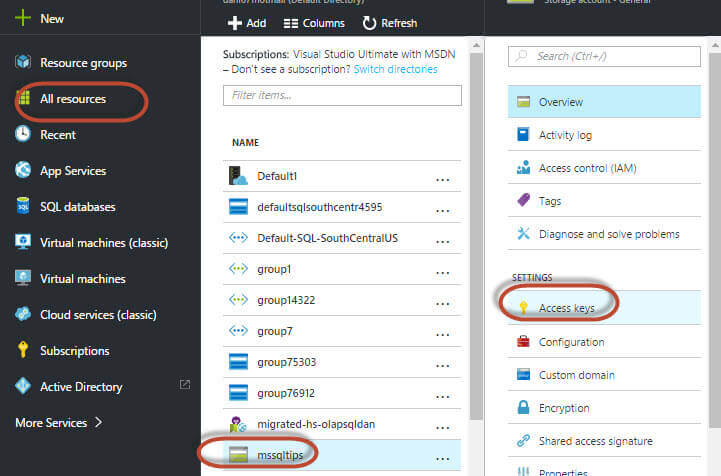Click the Add plus icon in toolbar
Screen dimensions: 721x476
click(235, 23)
